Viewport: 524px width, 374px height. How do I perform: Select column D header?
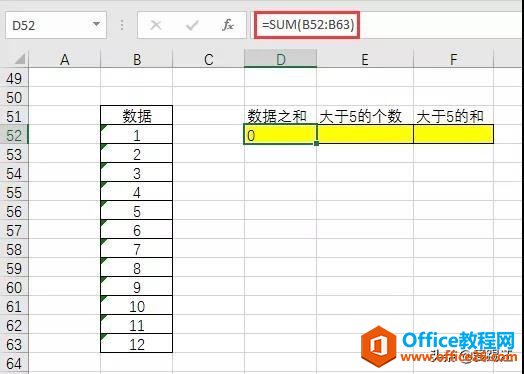(280, 59)
